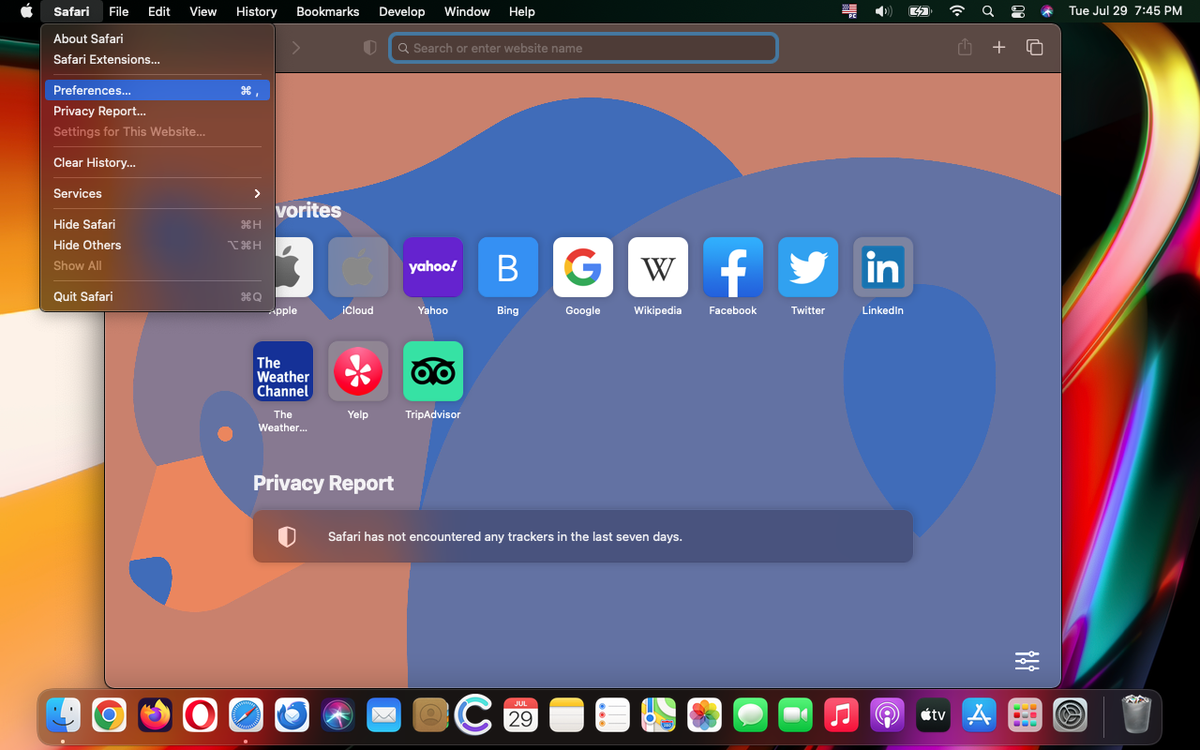
Task: Open Google from the Favorites grid
Action: click(x=582, y=267)
